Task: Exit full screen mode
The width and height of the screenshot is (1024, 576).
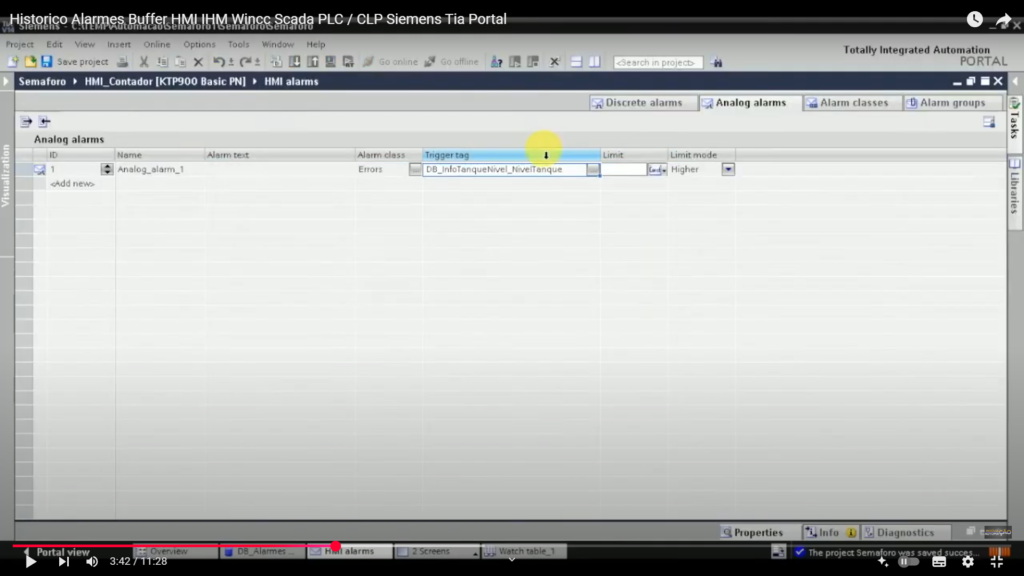Action: tap(997, 561)
